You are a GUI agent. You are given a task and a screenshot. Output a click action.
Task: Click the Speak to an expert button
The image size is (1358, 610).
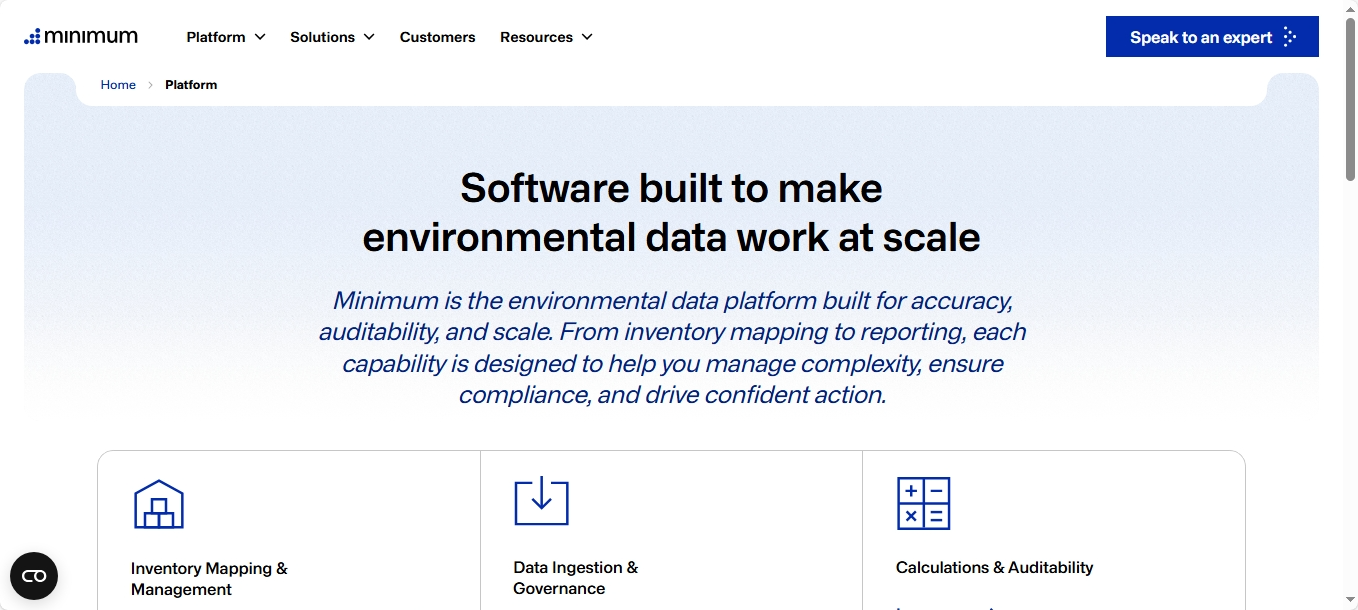click(1212, 37)
